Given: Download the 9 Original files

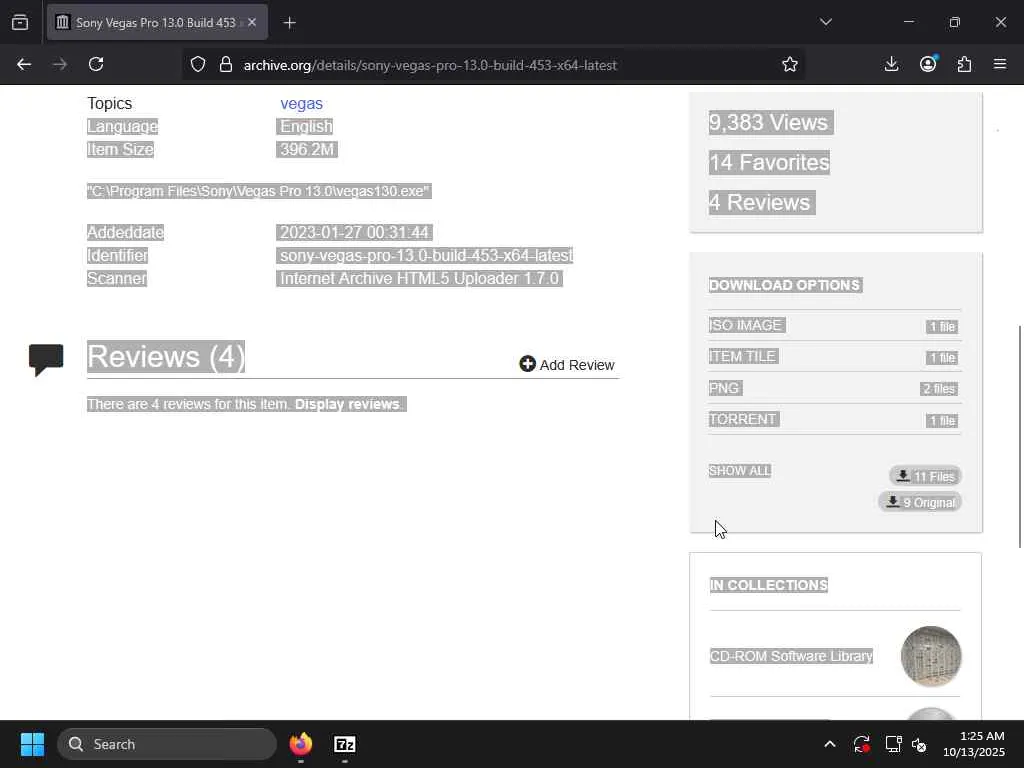Looking at the screenshot, I should (x=920, y=502).
